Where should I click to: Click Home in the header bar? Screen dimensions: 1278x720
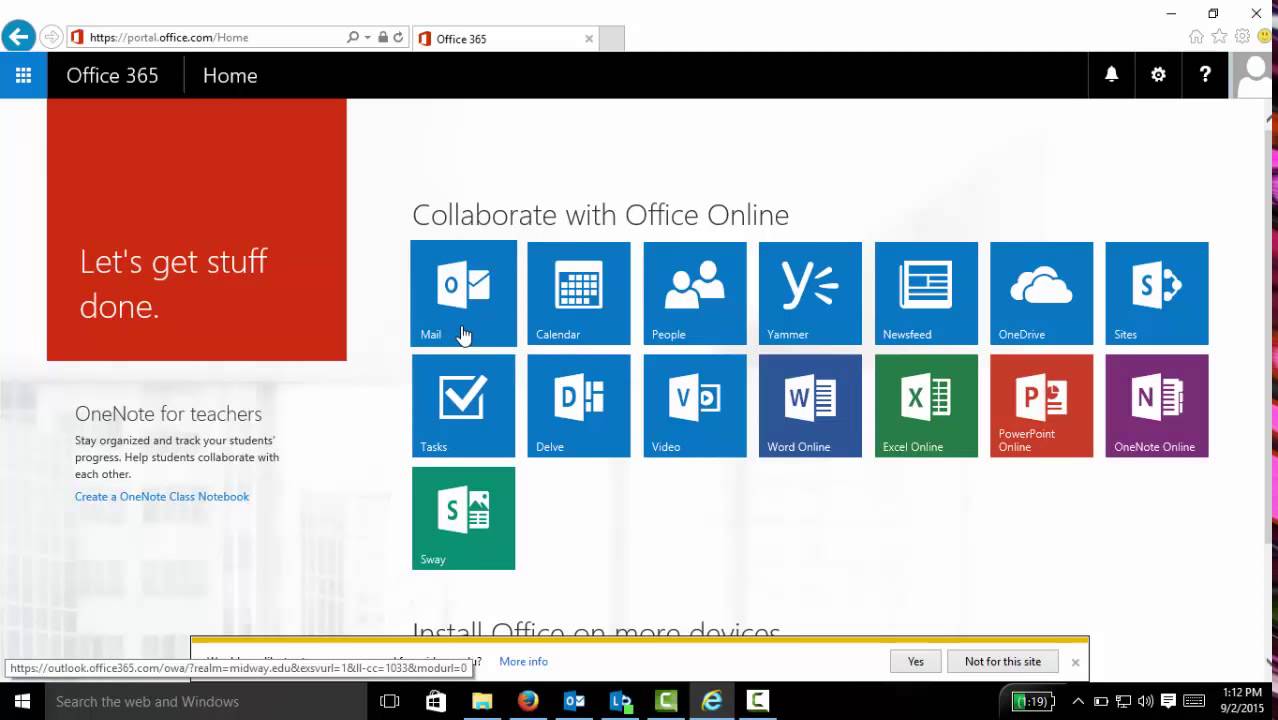tap(230, 75)
